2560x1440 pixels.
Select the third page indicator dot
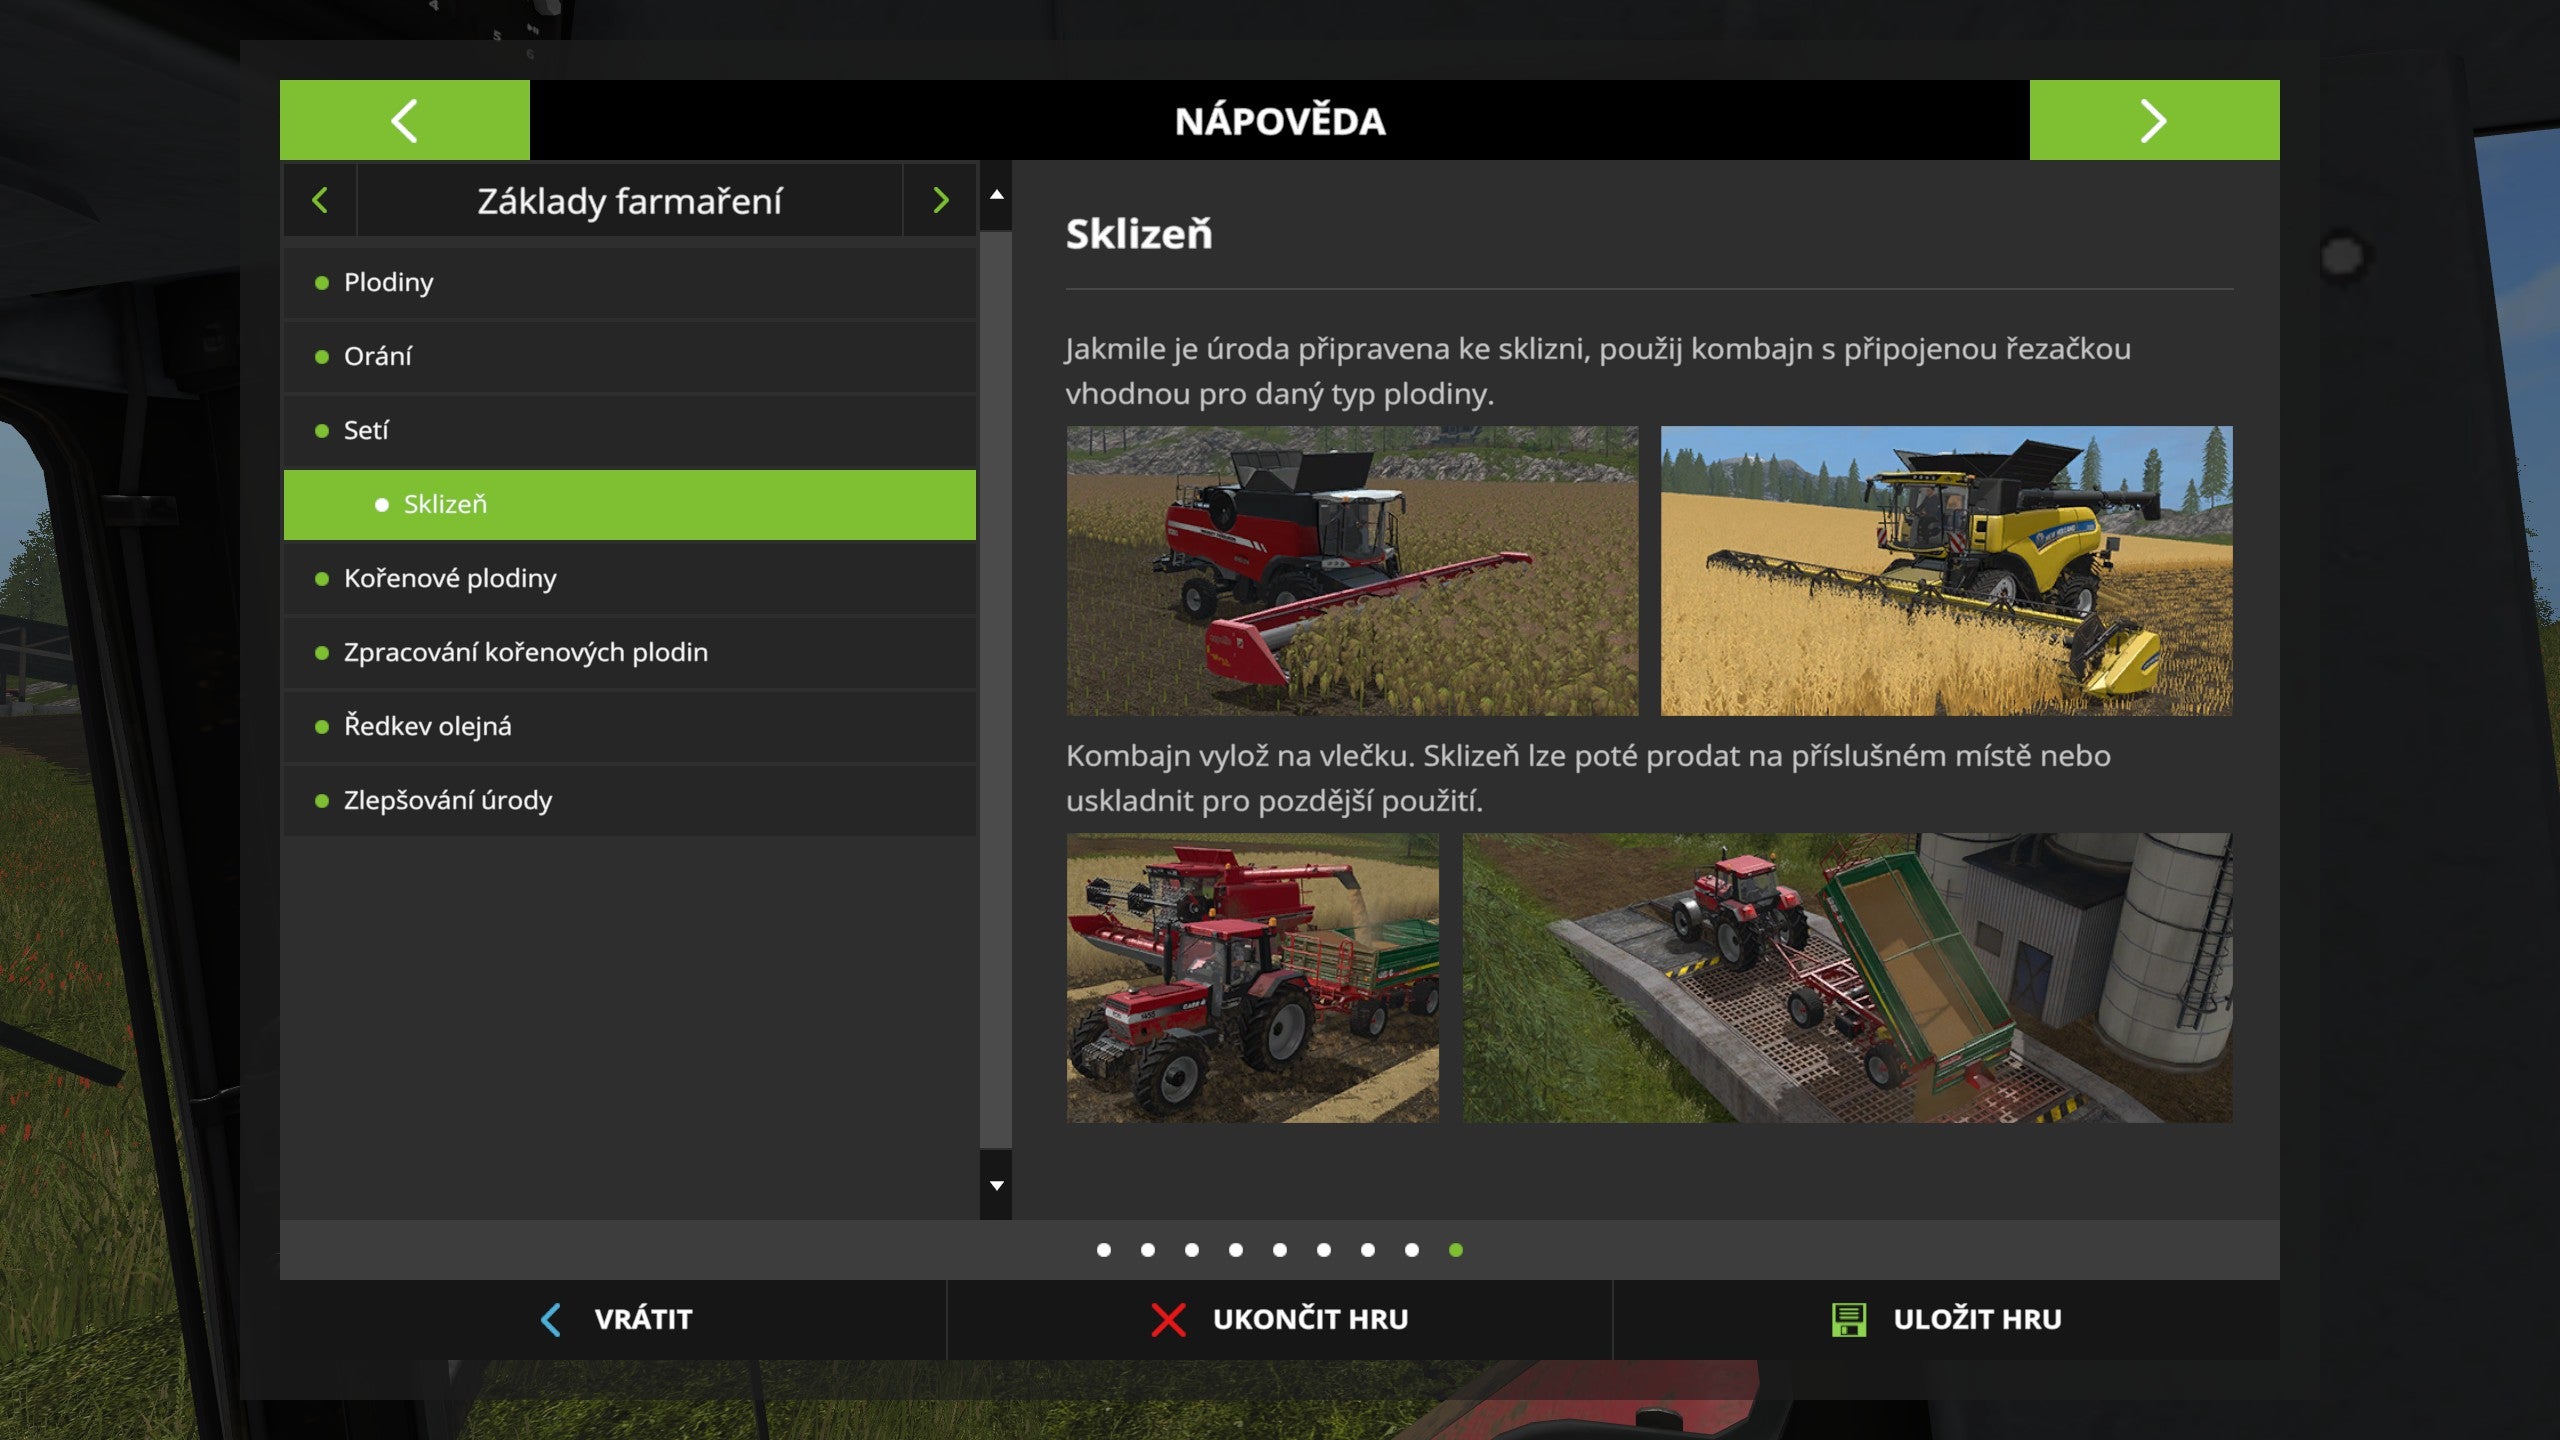[1192, 1250]
